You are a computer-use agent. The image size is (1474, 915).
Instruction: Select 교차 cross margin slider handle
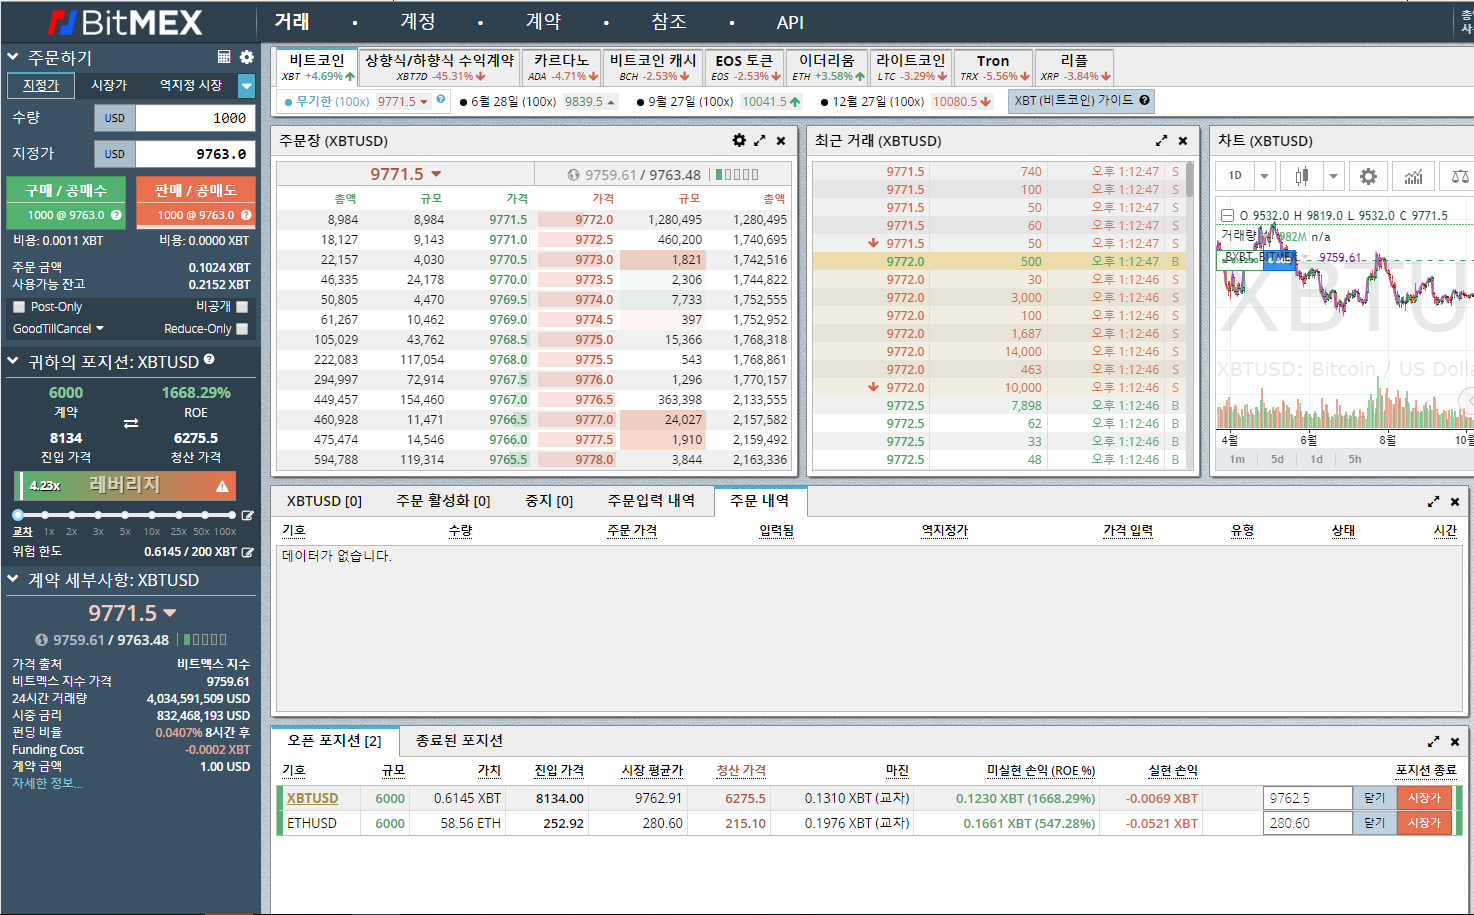[18, 515]
